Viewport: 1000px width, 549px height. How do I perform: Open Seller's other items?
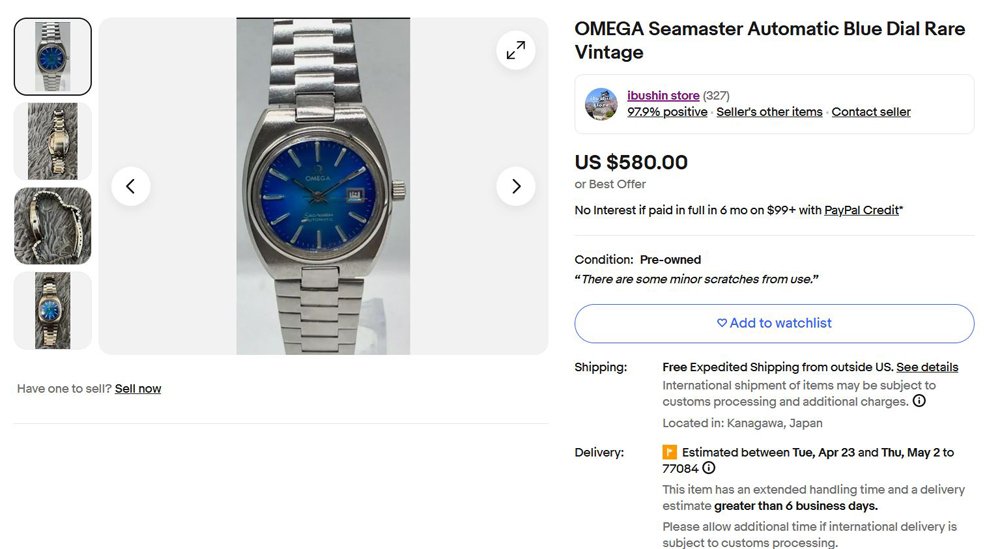click(769, 112)
